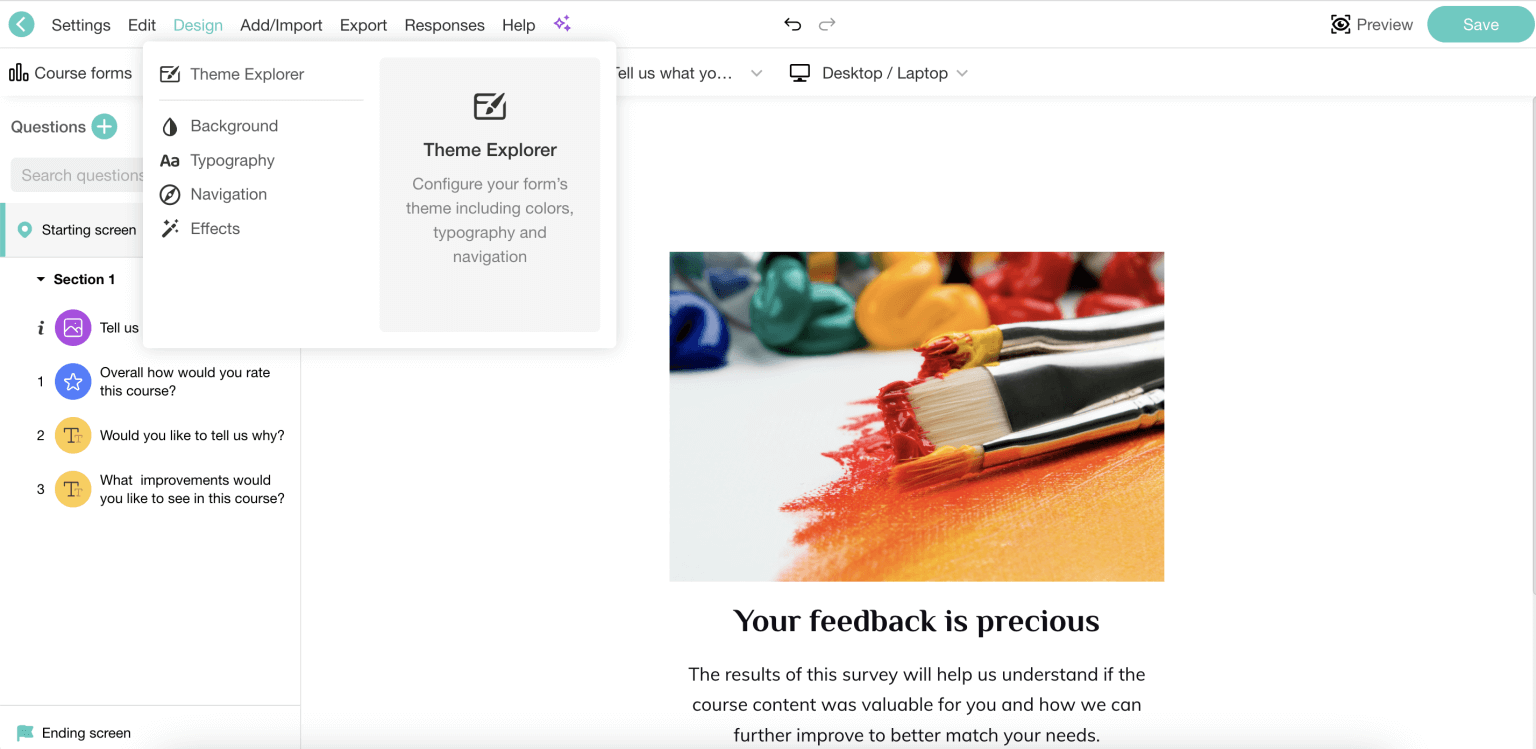Click the flag icon next to Ending screen
Screen dimensions: 1536x749
click(x=25, y=733)
